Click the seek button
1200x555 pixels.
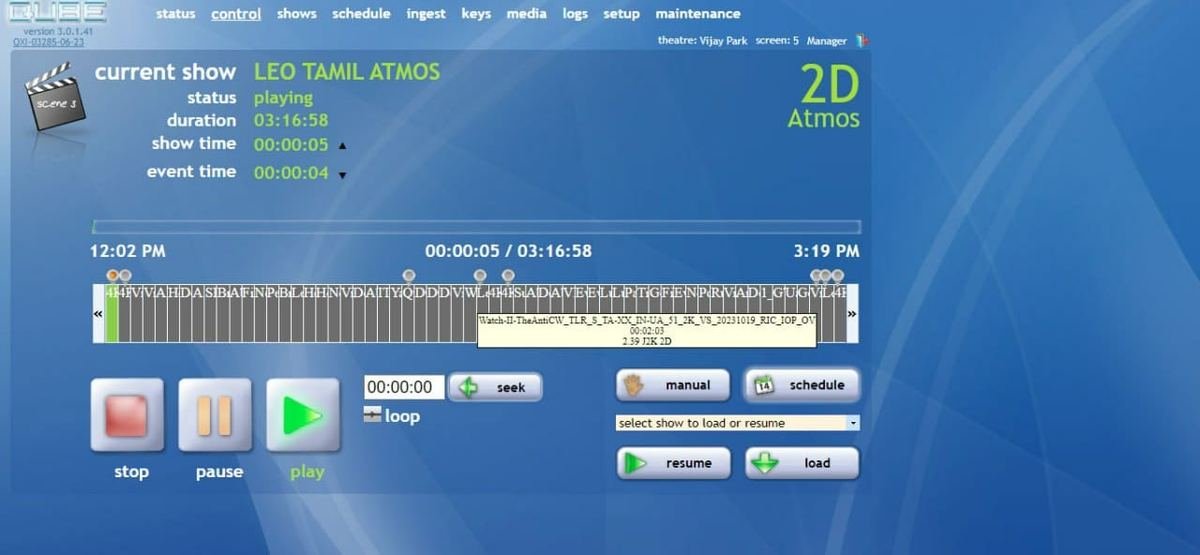[495, 387]
